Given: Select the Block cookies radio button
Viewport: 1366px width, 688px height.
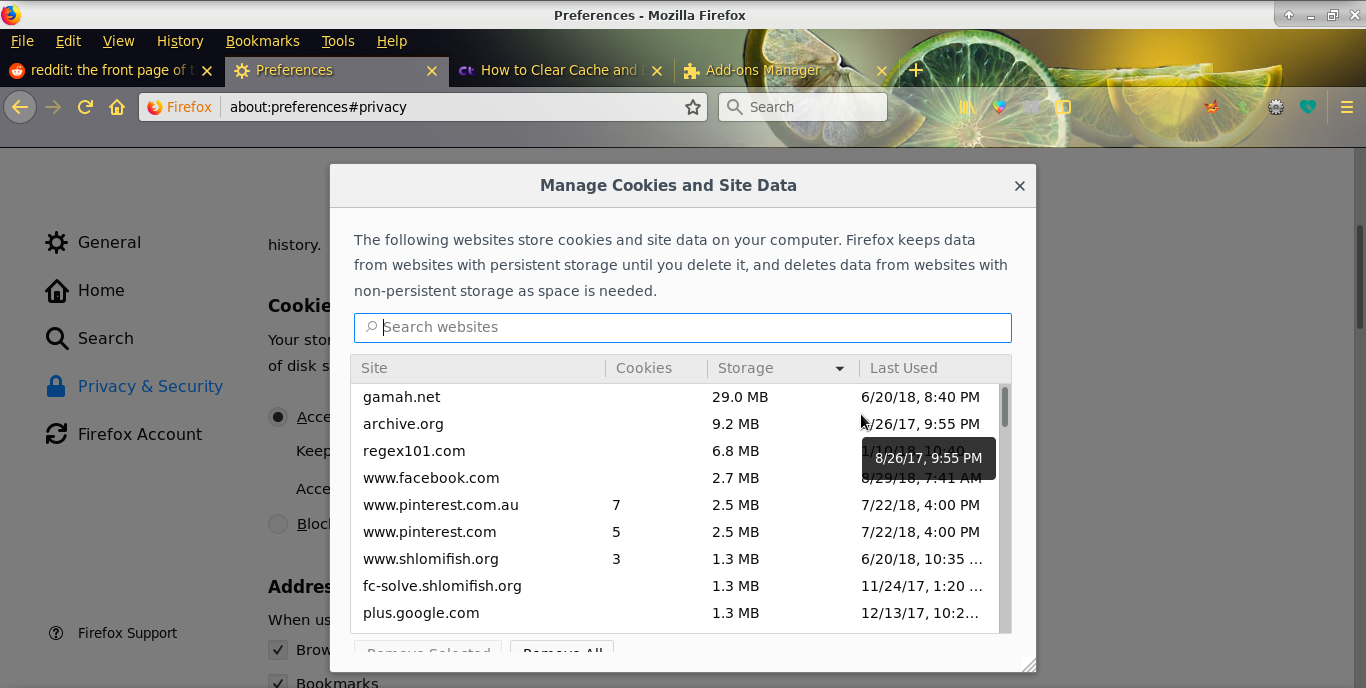Looking at the screenshot, I should point(278,524).
